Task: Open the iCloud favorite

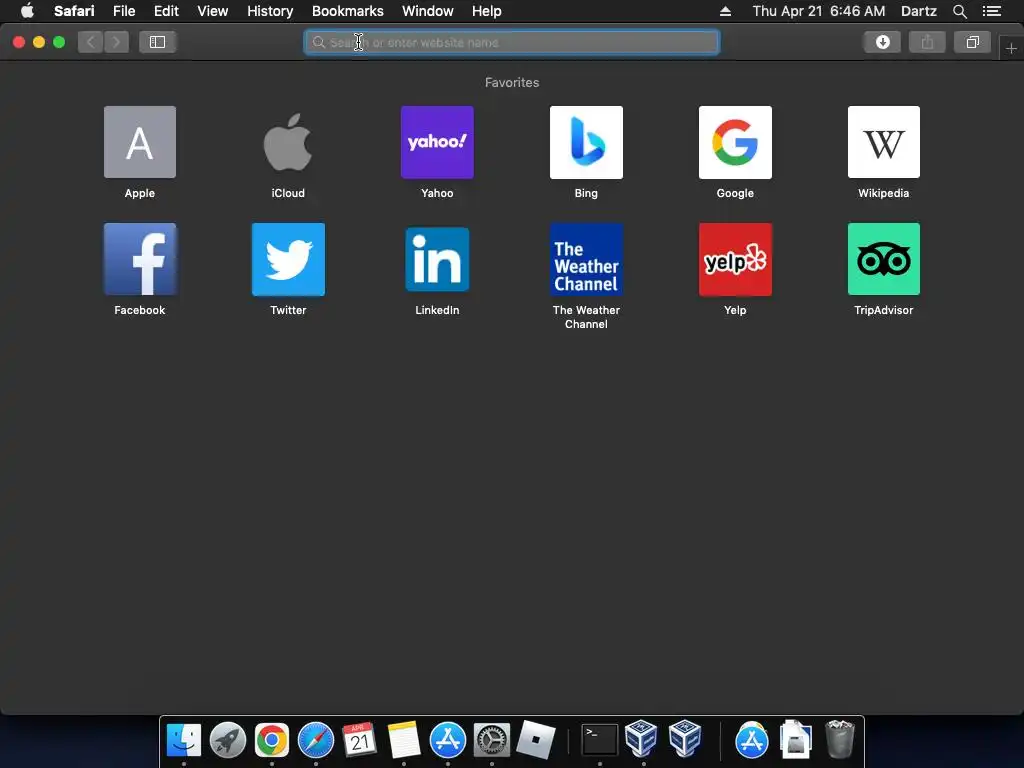Action: (288, 142)
